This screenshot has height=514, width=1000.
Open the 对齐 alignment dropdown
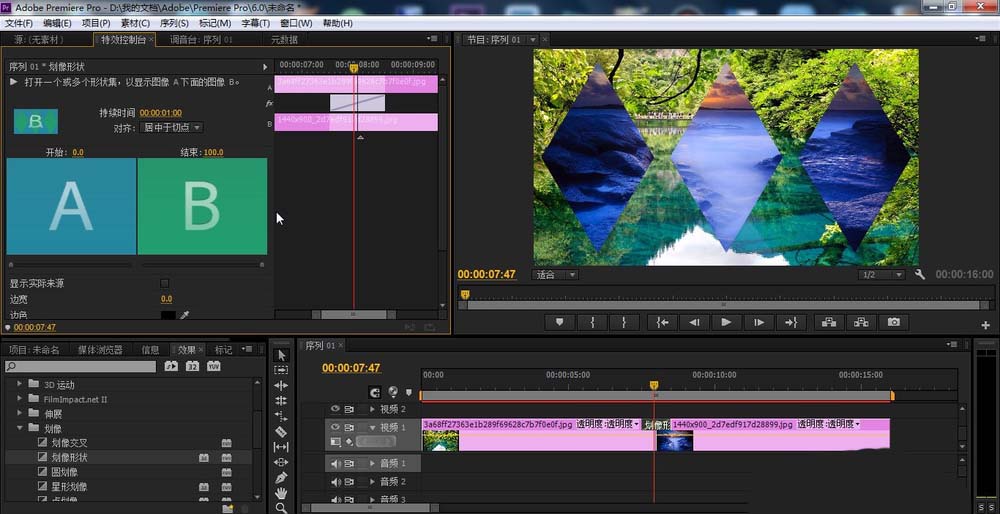[x=171, y=128]
